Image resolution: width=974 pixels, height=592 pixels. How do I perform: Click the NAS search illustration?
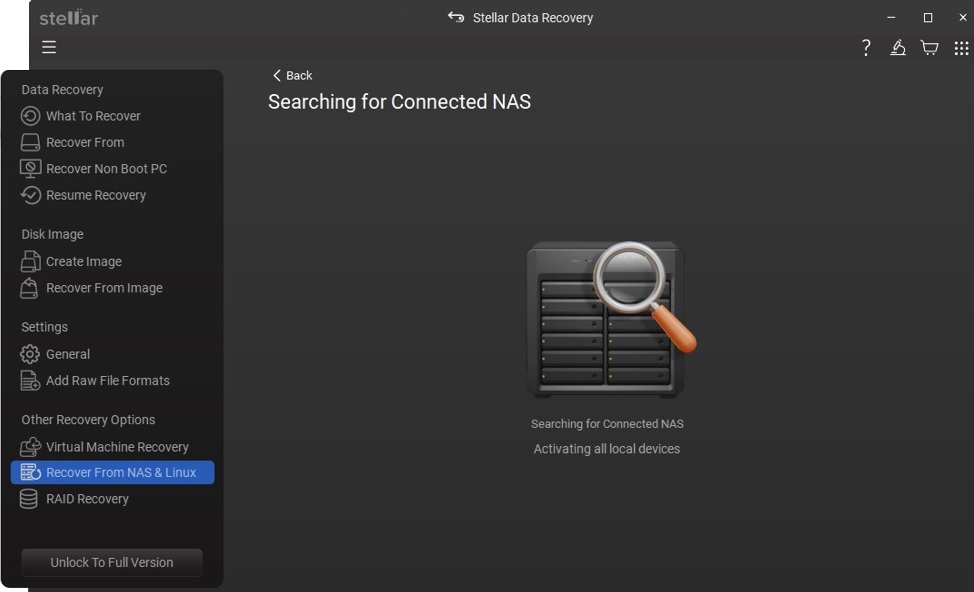pyautogui.click(x=611, y=319)
